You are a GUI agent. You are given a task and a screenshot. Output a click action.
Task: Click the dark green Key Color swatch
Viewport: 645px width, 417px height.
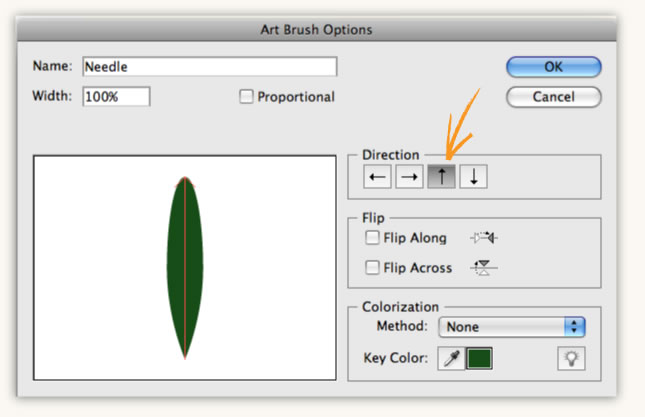click(479, 359)
